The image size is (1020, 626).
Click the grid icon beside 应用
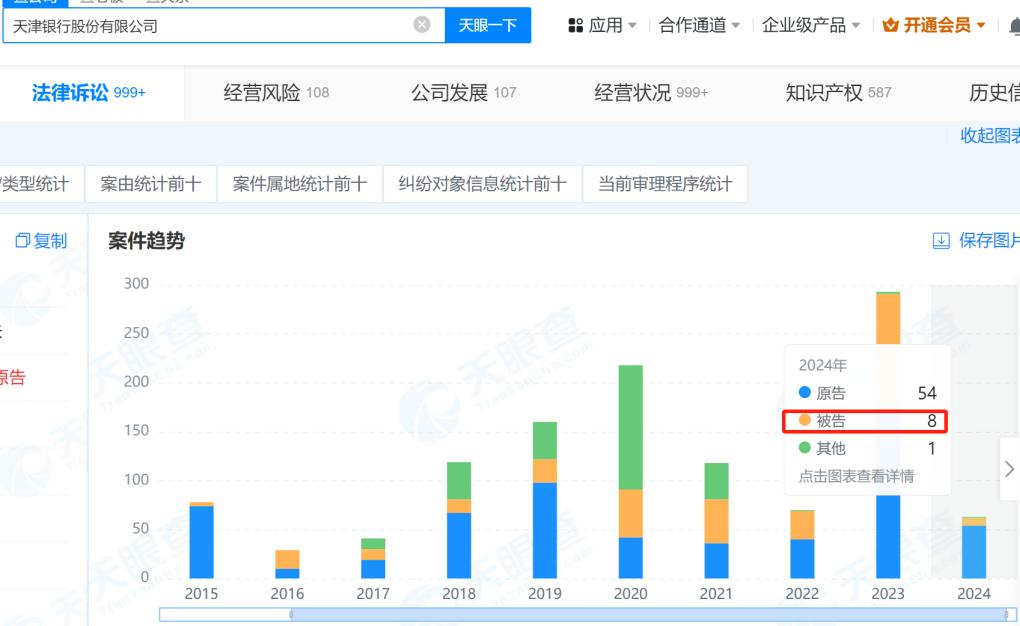[x=575, y=25]
